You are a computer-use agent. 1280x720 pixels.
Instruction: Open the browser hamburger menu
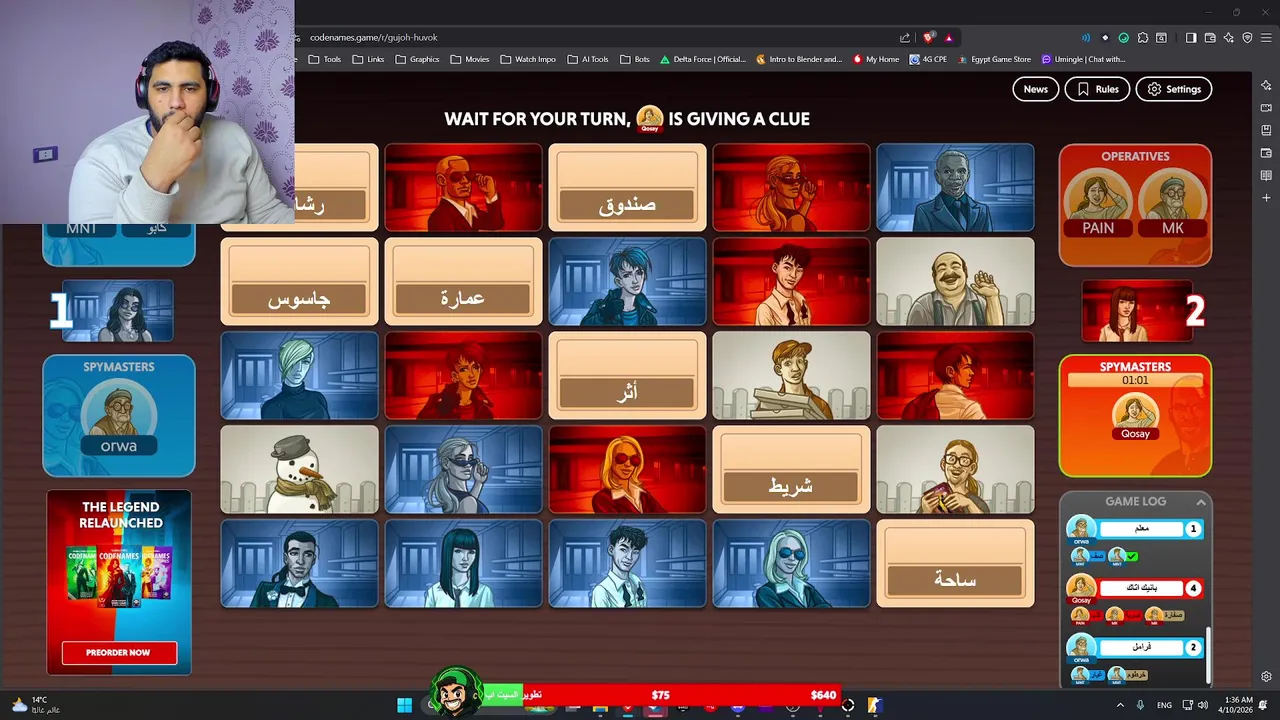(1266, 38)
